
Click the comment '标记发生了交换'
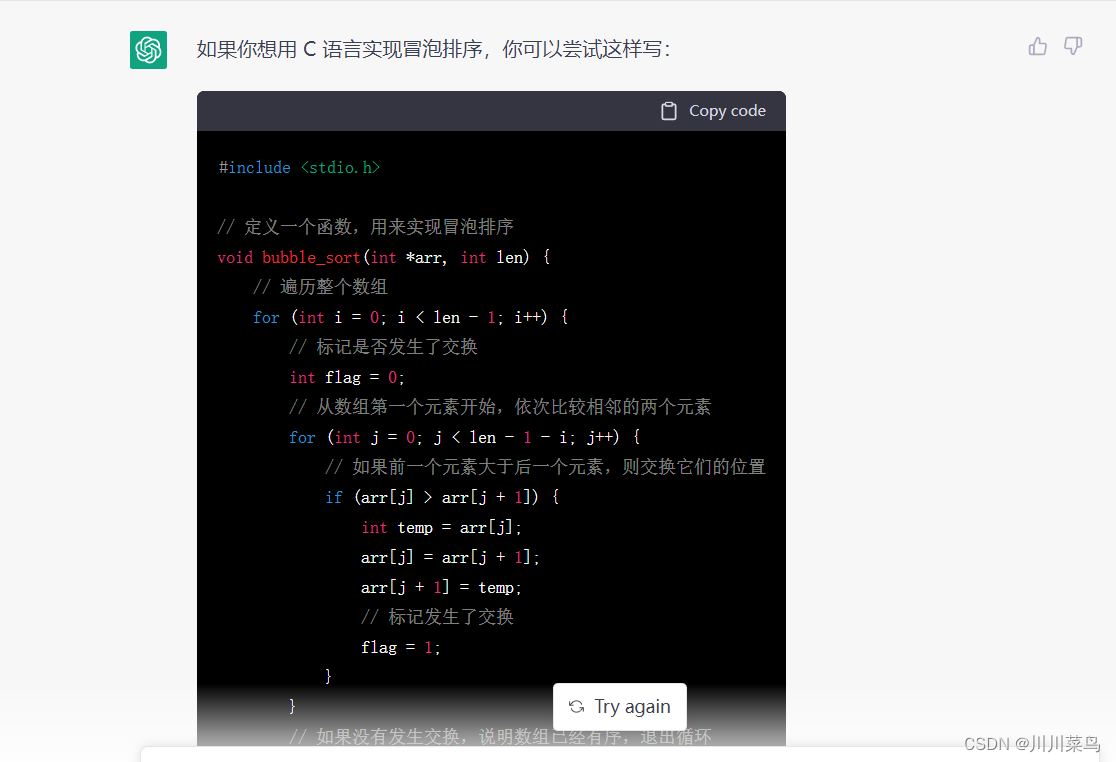point(437,617)
